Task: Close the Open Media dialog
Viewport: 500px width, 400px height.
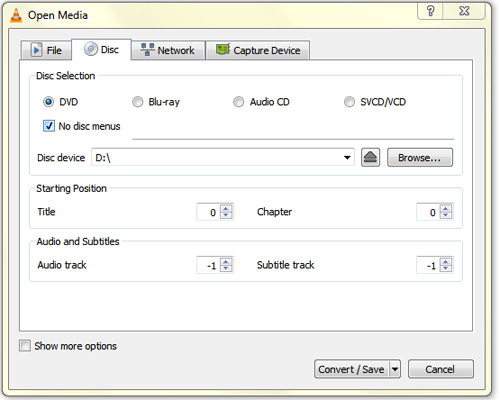Action: (464, 11)
